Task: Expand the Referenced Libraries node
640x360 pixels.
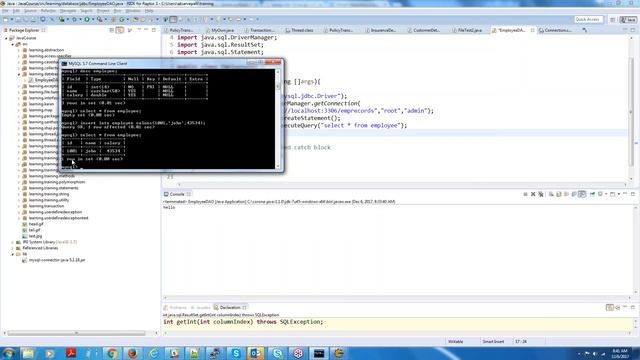Action: tap(13, 248)
